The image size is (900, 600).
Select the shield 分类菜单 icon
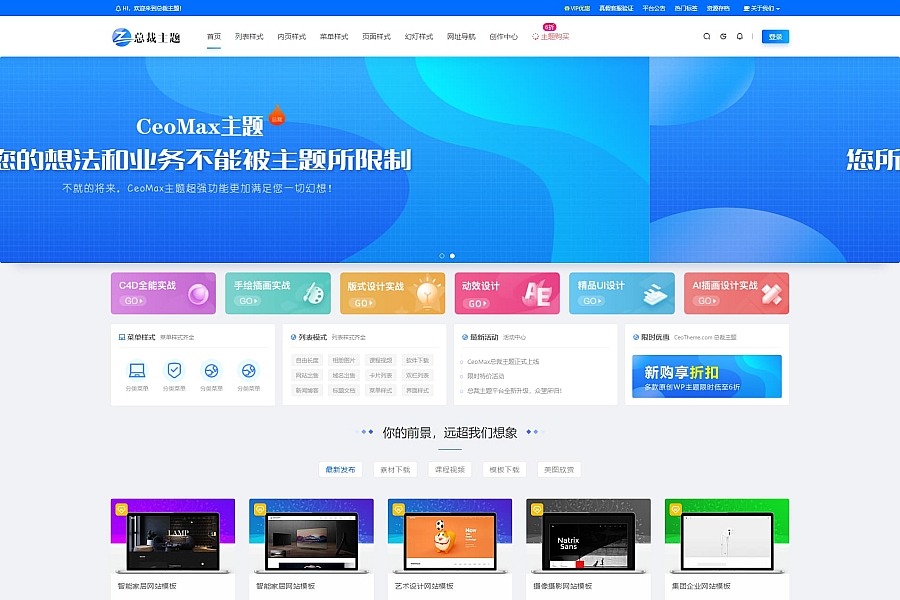pyautogui.click(x=174, y=370)
